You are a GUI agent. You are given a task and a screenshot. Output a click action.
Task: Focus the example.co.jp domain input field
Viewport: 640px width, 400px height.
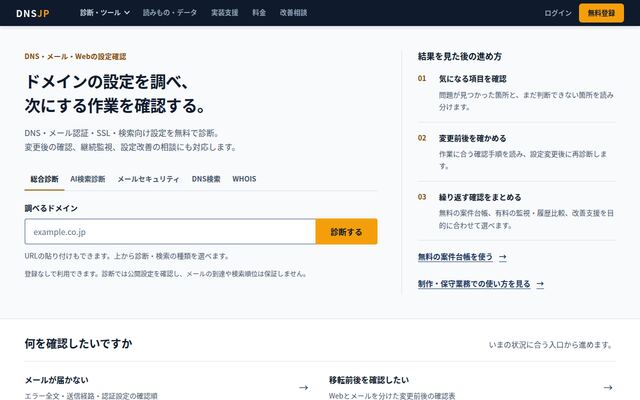[170, 232]
